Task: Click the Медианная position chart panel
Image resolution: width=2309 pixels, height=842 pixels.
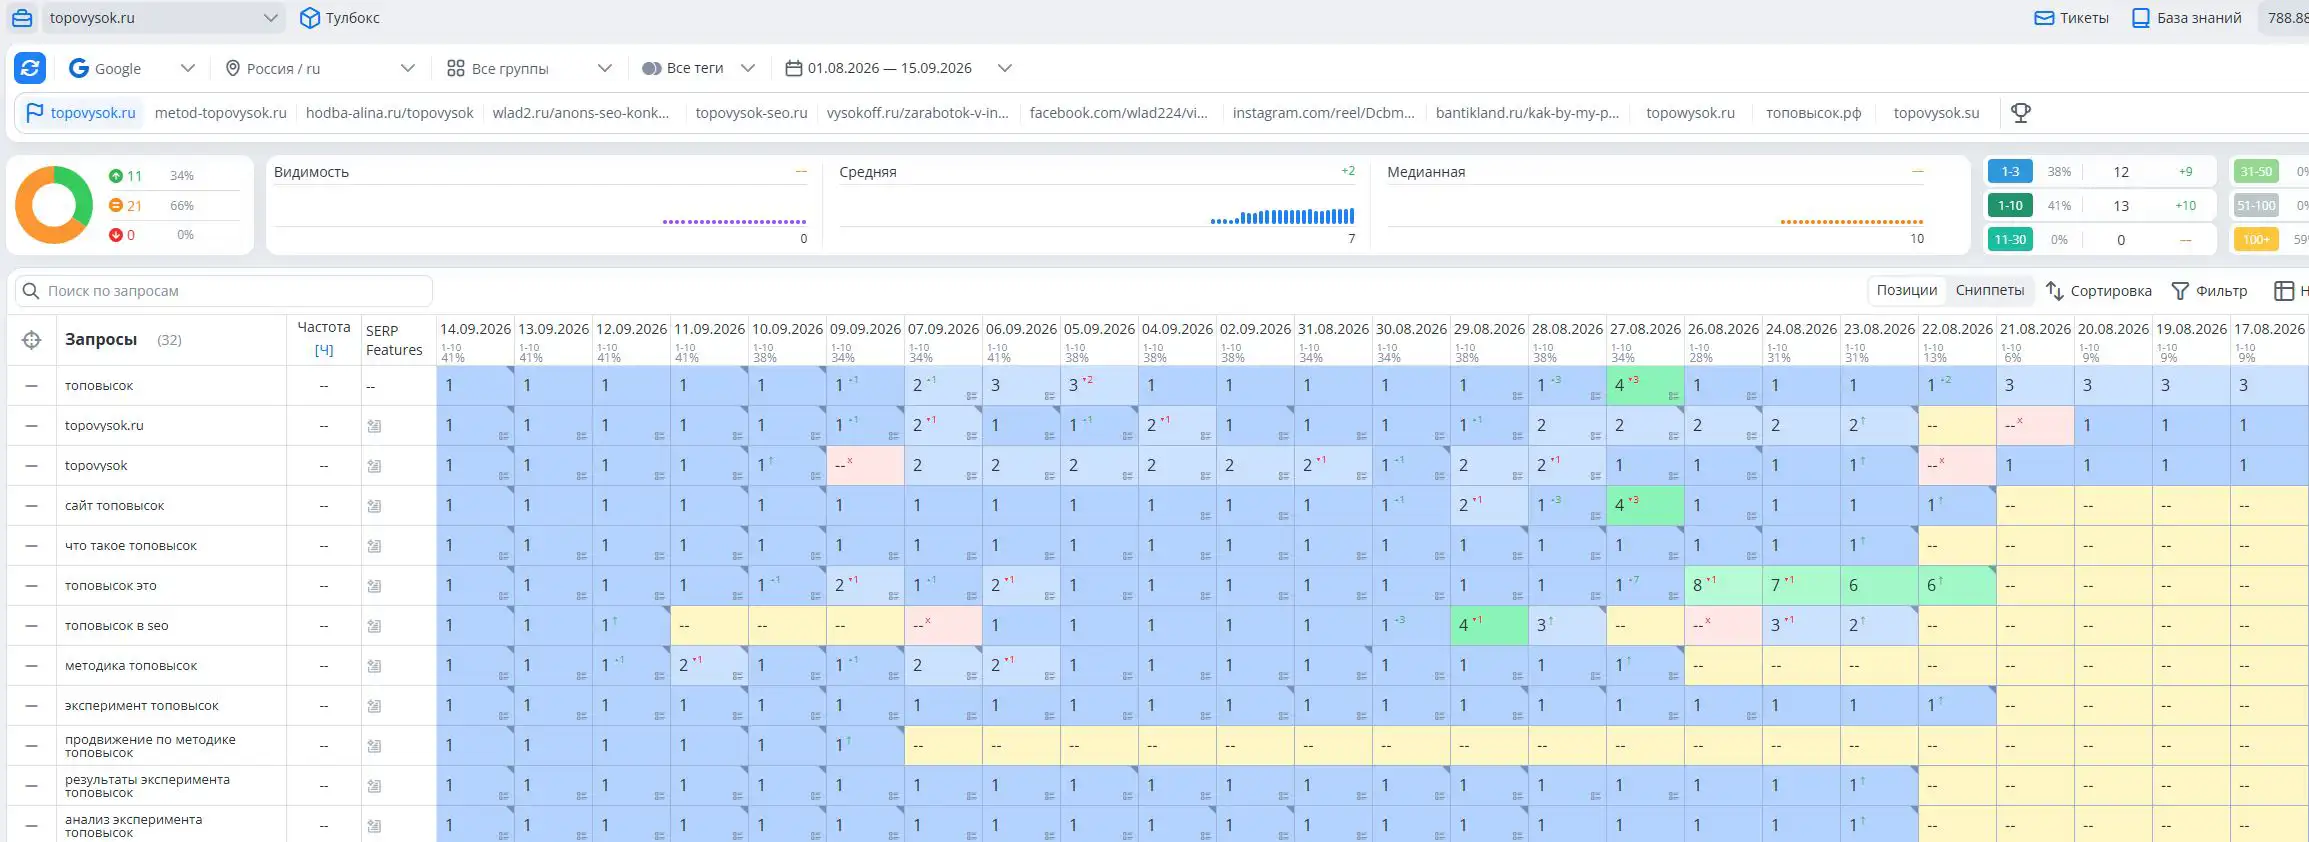Action: (1655, 205)
